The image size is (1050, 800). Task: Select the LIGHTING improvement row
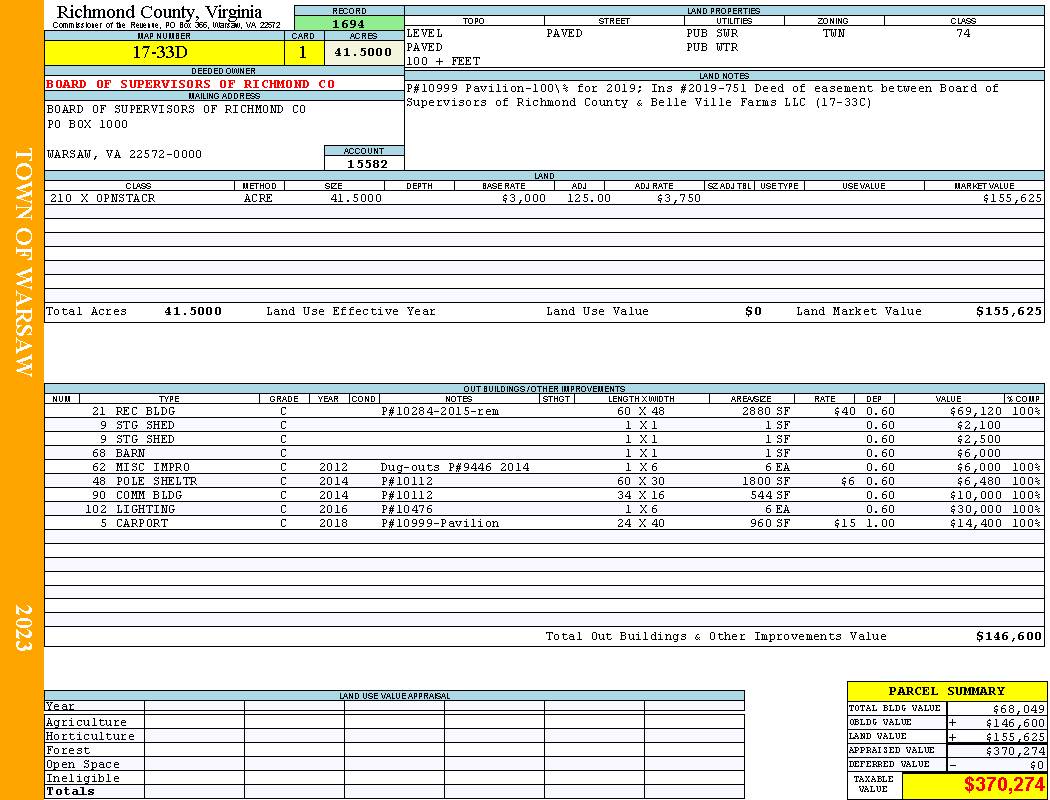pos(544,509)
